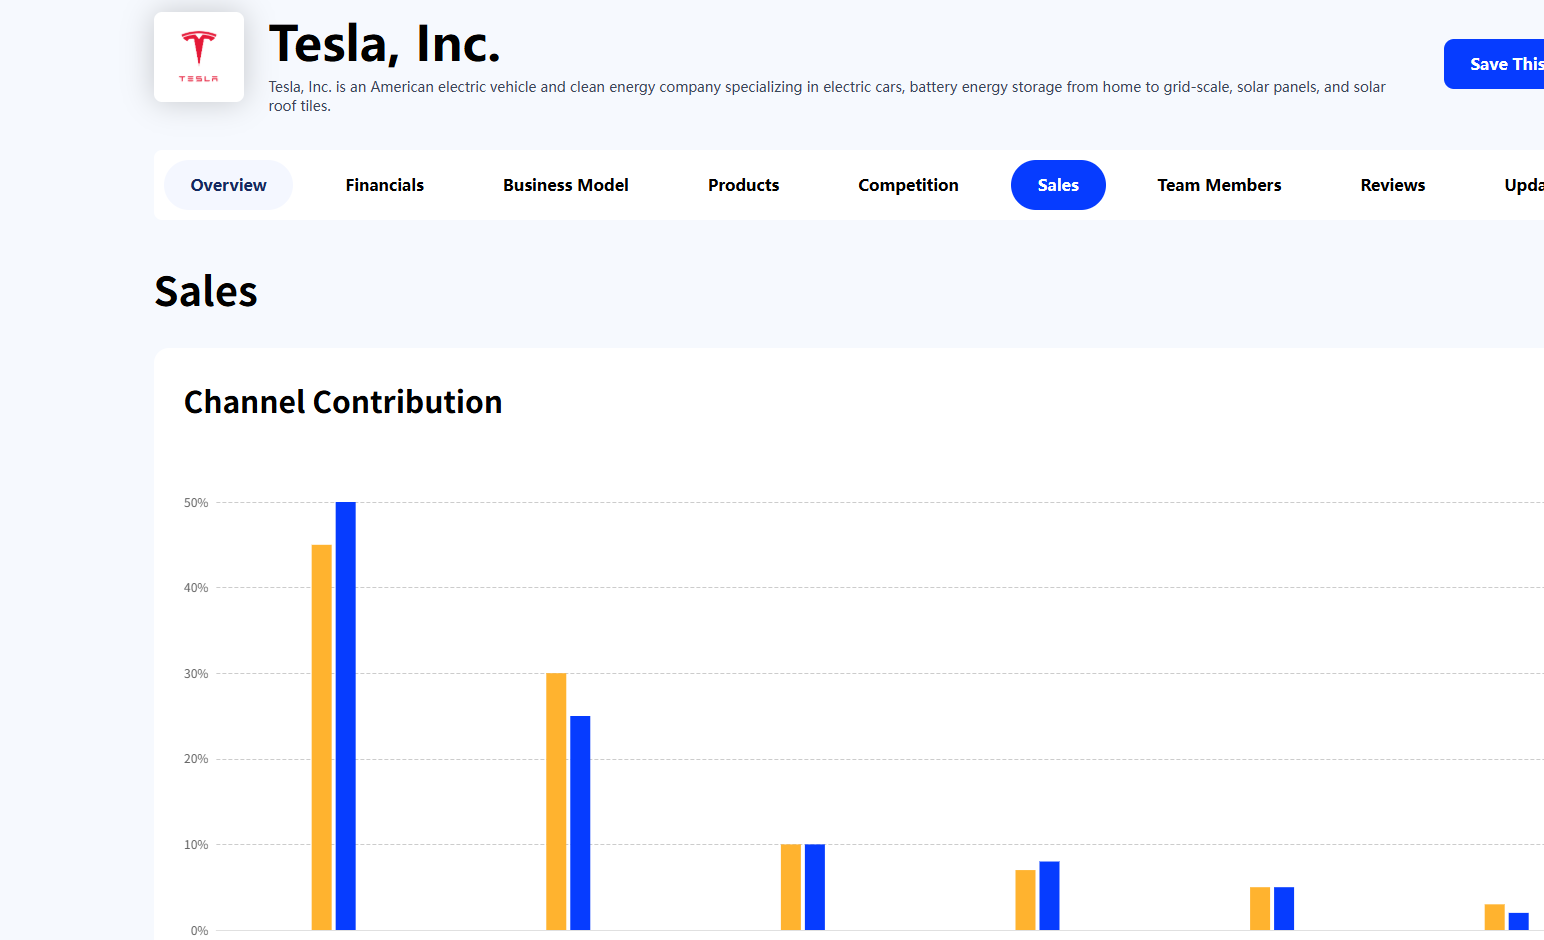Click the 30% y-axis label
The width and height of the screenshot is (1544, 940).
click(x=196, y=674)
